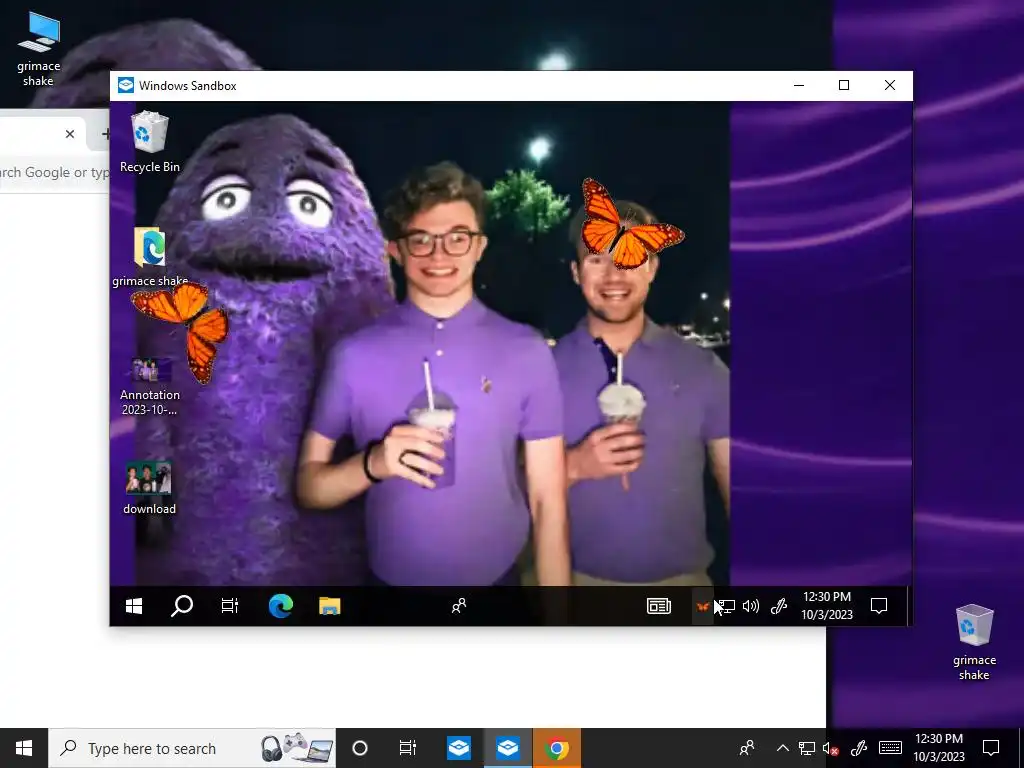The width and height of the screenshot is (1024, 768).
Task: Close the Chrome tab behind the Sandbox
Action: [70, 134]
